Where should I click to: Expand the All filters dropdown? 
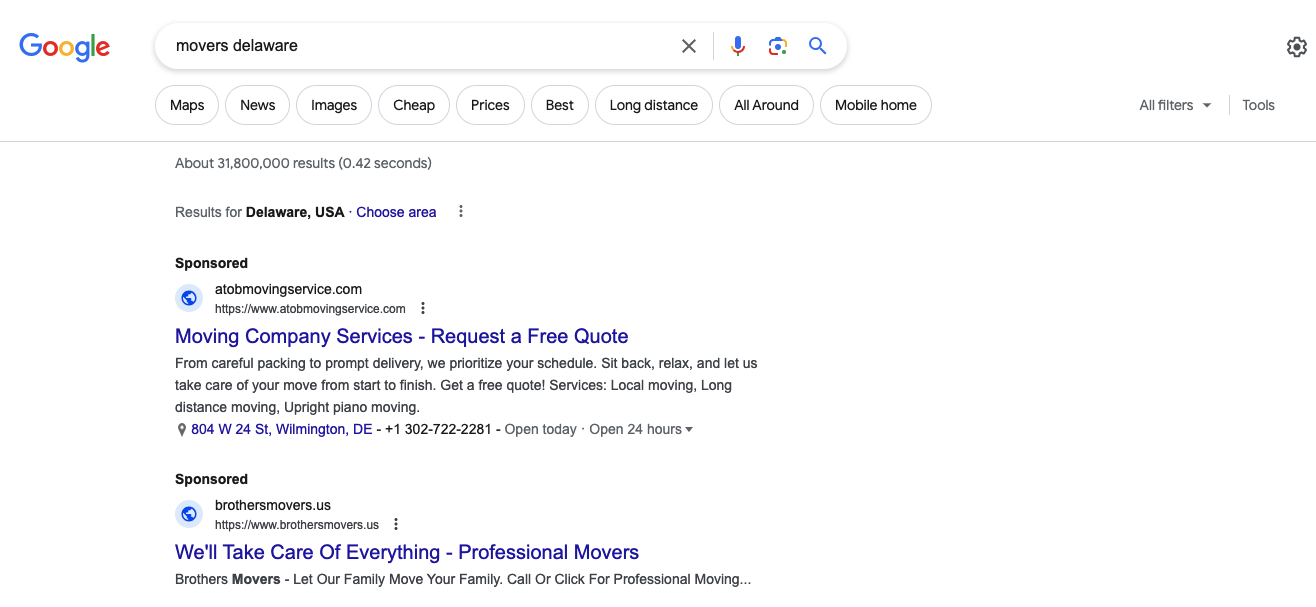pos(1175,105)
